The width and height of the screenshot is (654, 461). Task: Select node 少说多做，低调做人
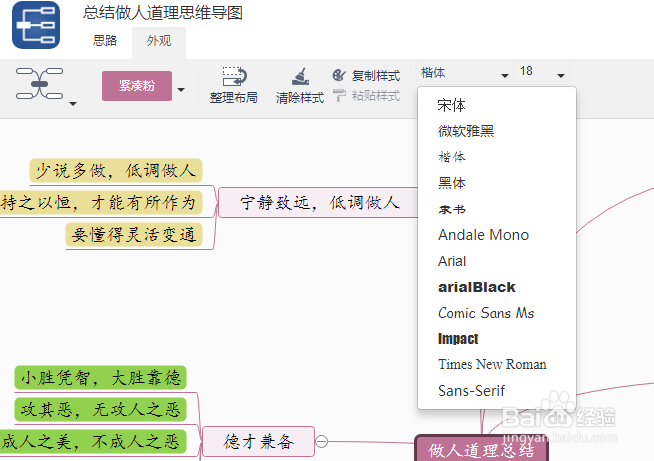click(116, 171)
